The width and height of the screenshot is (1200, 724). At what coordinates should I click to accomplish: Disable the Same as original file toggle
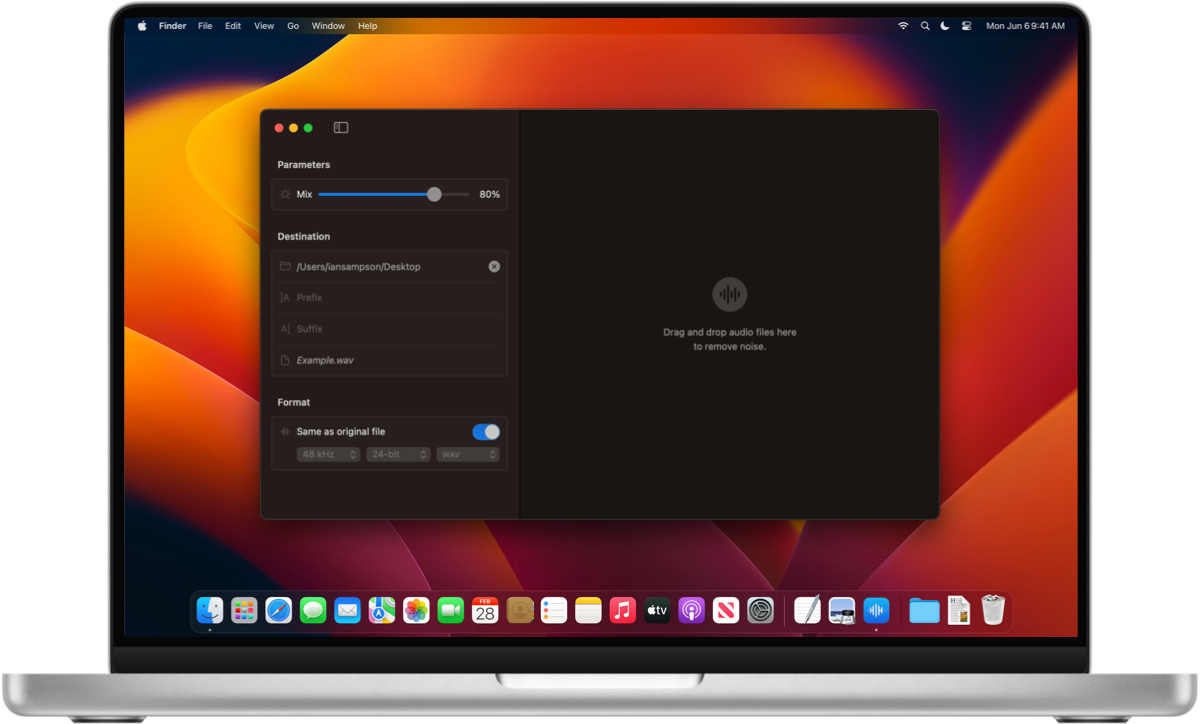(x=484, y=431)
